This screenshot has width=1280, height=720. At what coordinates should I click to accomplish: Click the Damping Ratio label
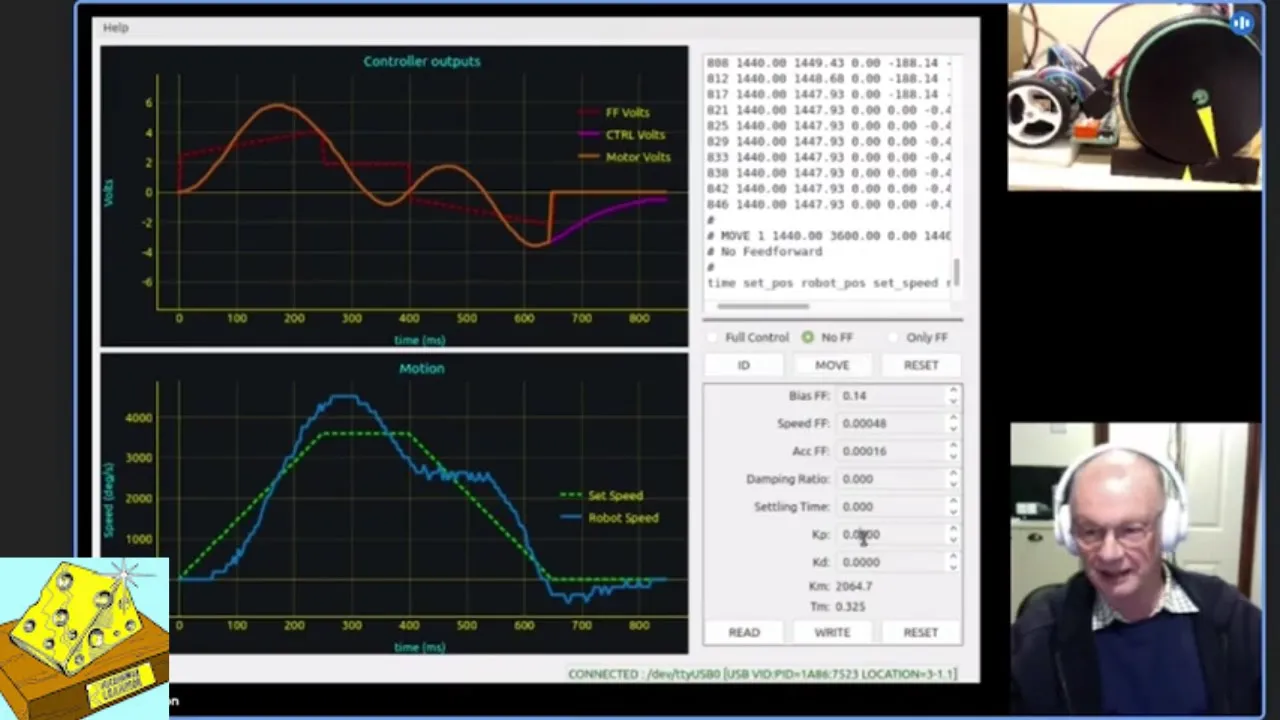point(787,479)
